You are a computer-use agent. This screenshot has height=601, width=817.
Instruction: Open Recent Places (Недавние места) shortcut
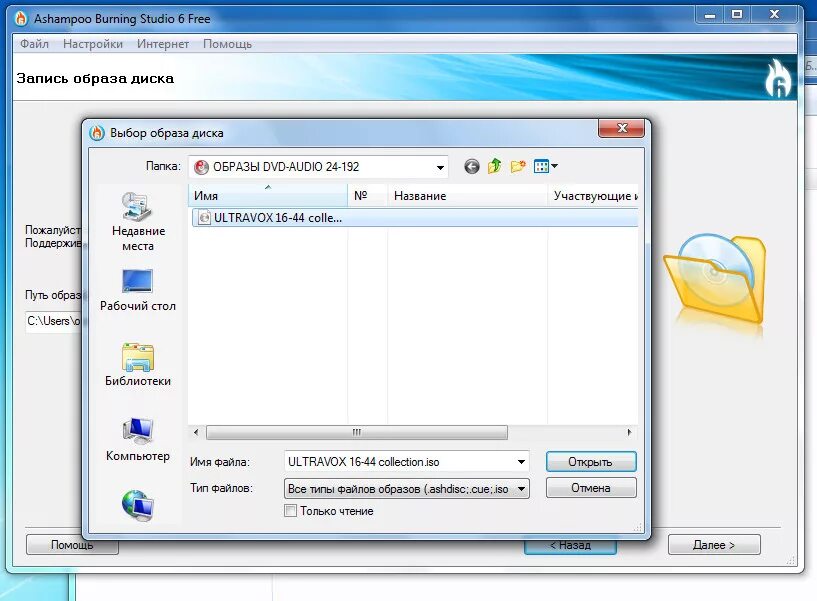[138, 222]
